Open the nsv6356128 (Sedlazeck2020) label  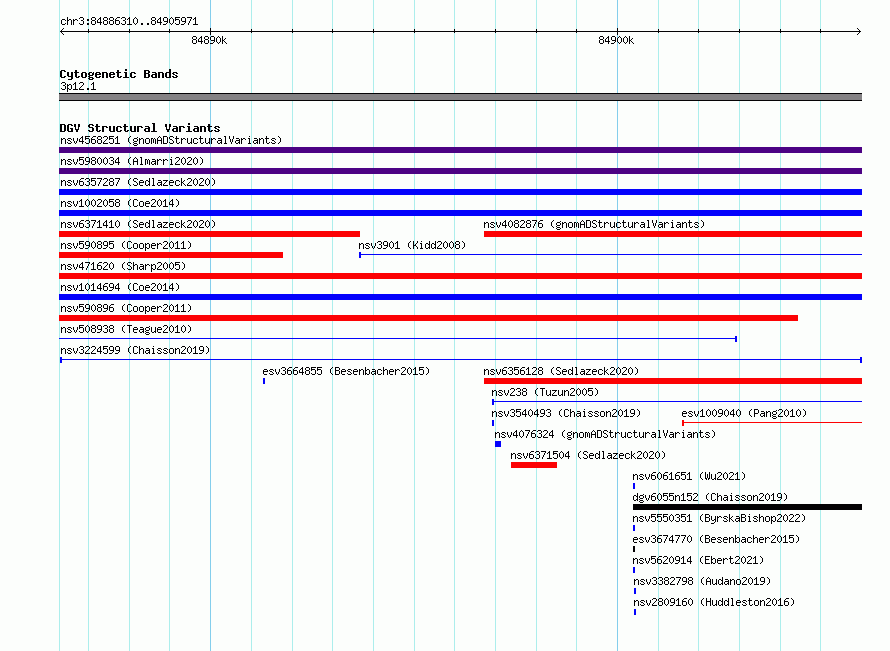point(561,371)
